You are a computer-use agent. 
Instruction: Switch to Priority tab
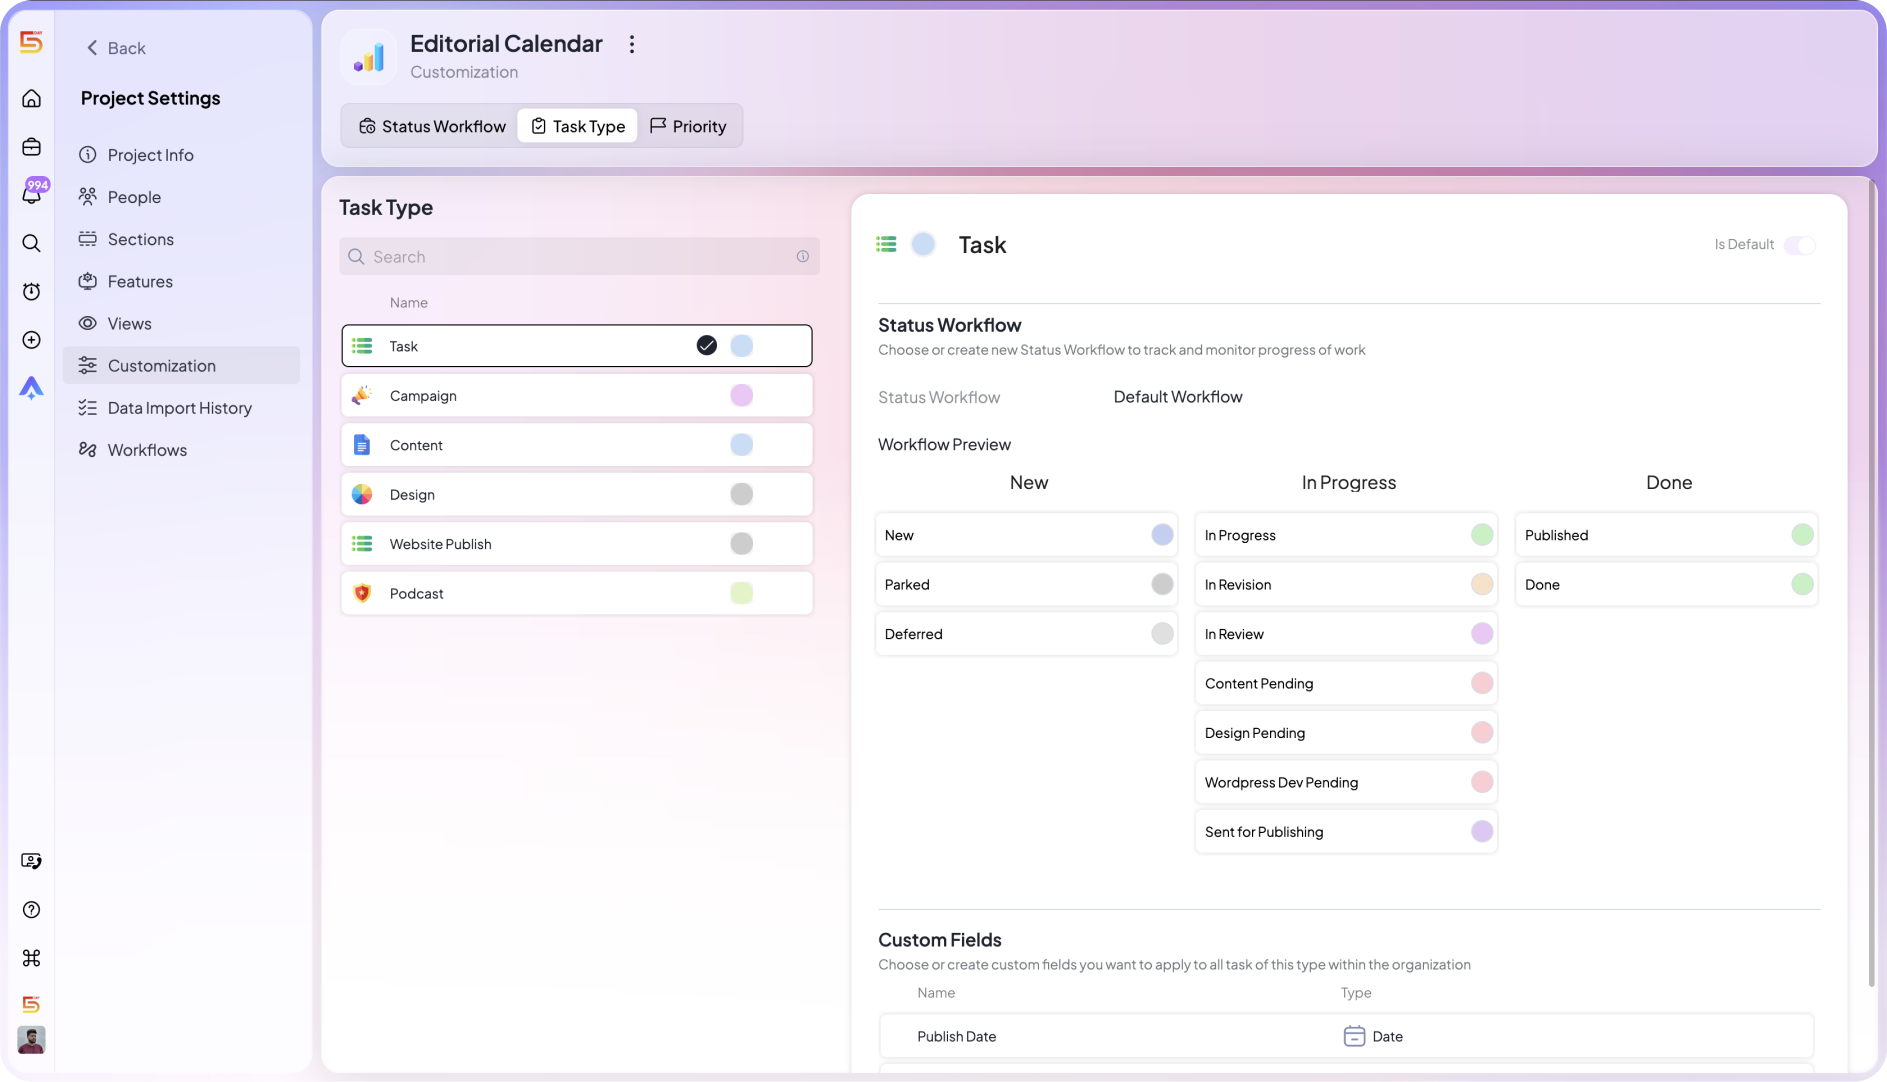pyautogui.click(x=688, y=126)
